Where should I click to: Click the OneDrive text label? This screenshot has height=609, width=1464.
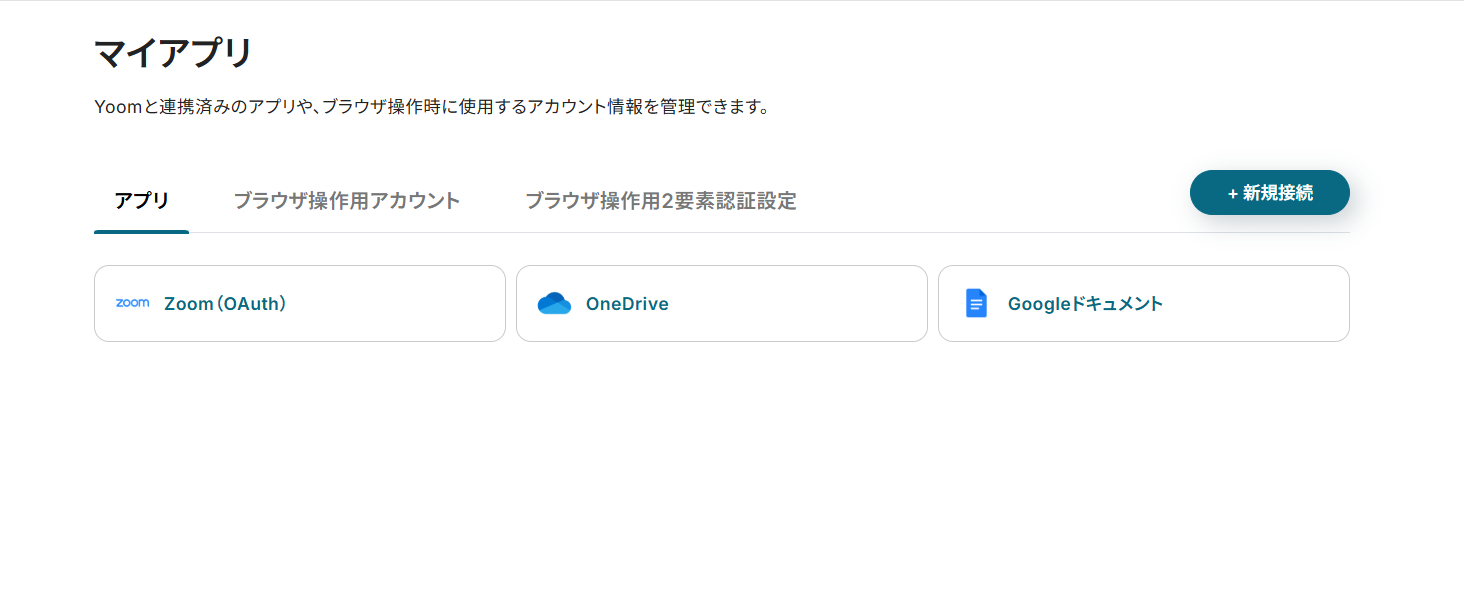point(627,304)
